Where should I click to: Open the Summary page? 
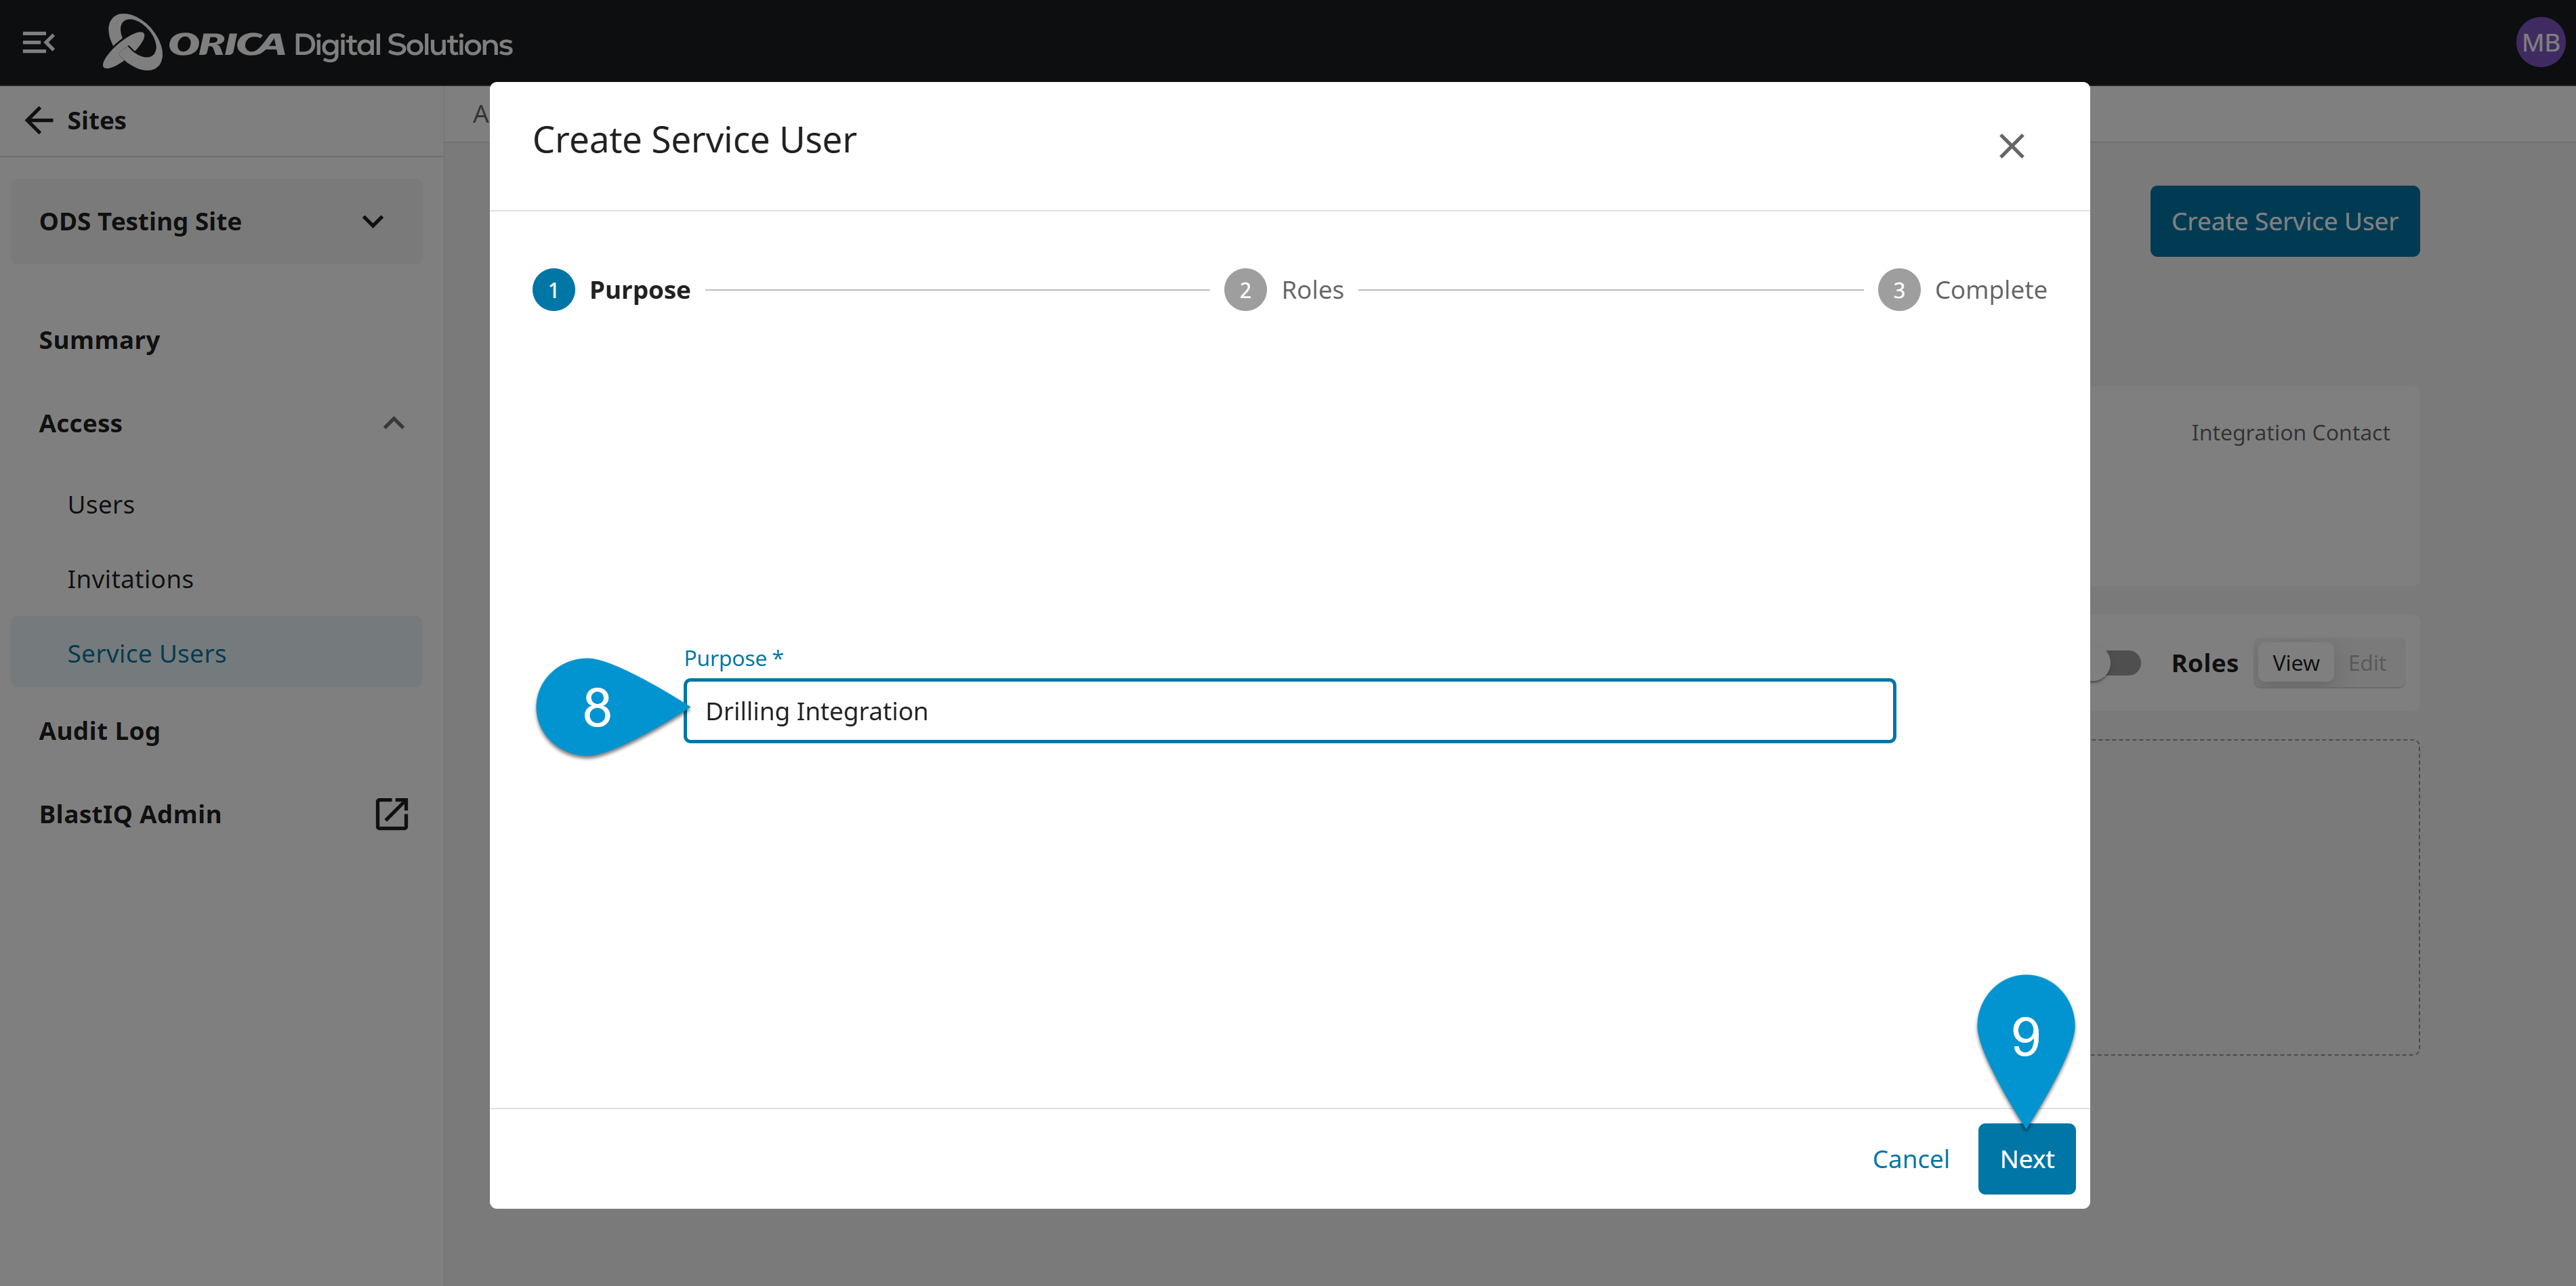tap(99, 340)
